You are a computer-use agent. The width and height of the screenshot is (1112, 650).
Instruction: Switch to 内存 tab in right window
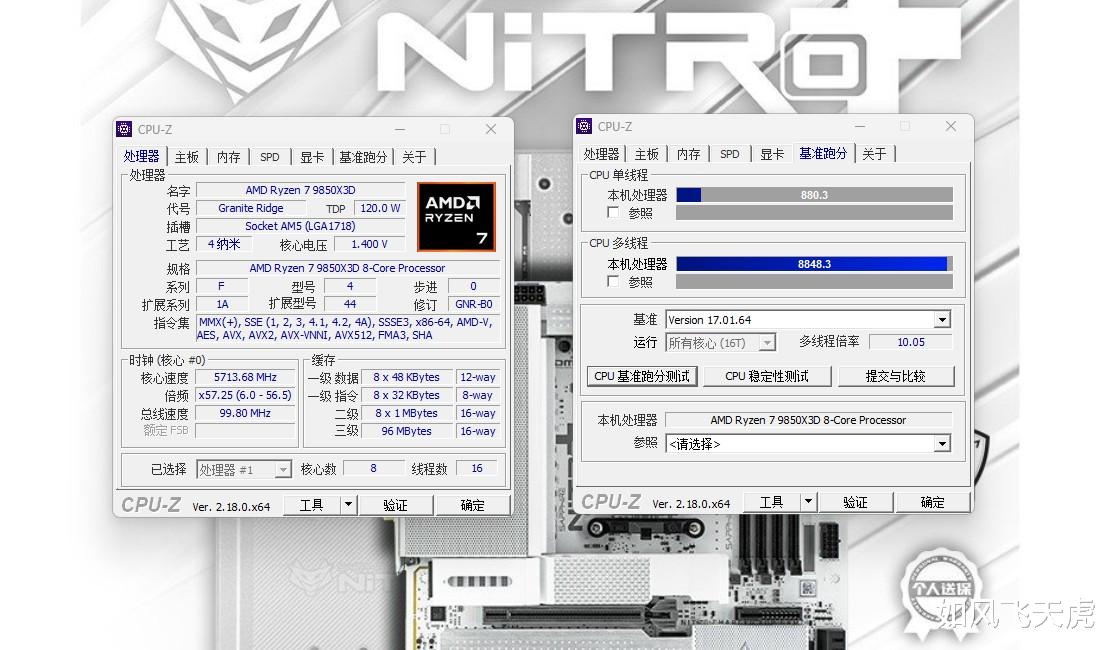point(688,154)
